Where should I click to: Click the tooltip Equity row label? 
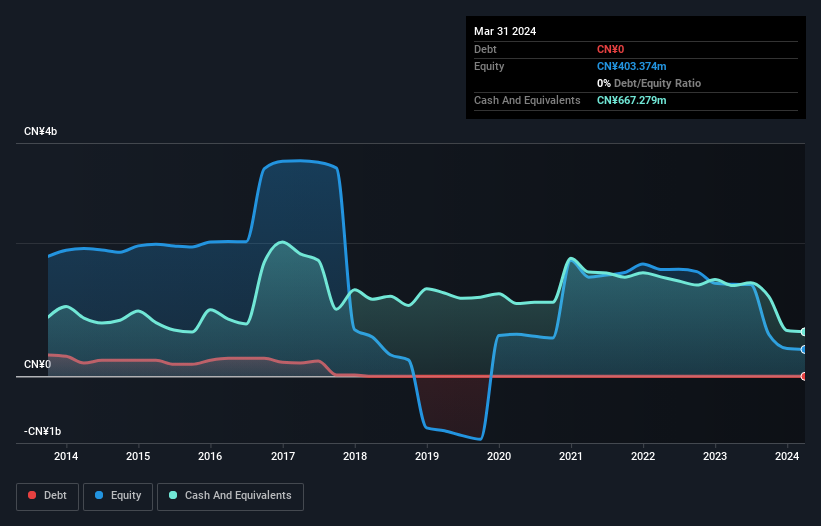(x=489, y=66)
